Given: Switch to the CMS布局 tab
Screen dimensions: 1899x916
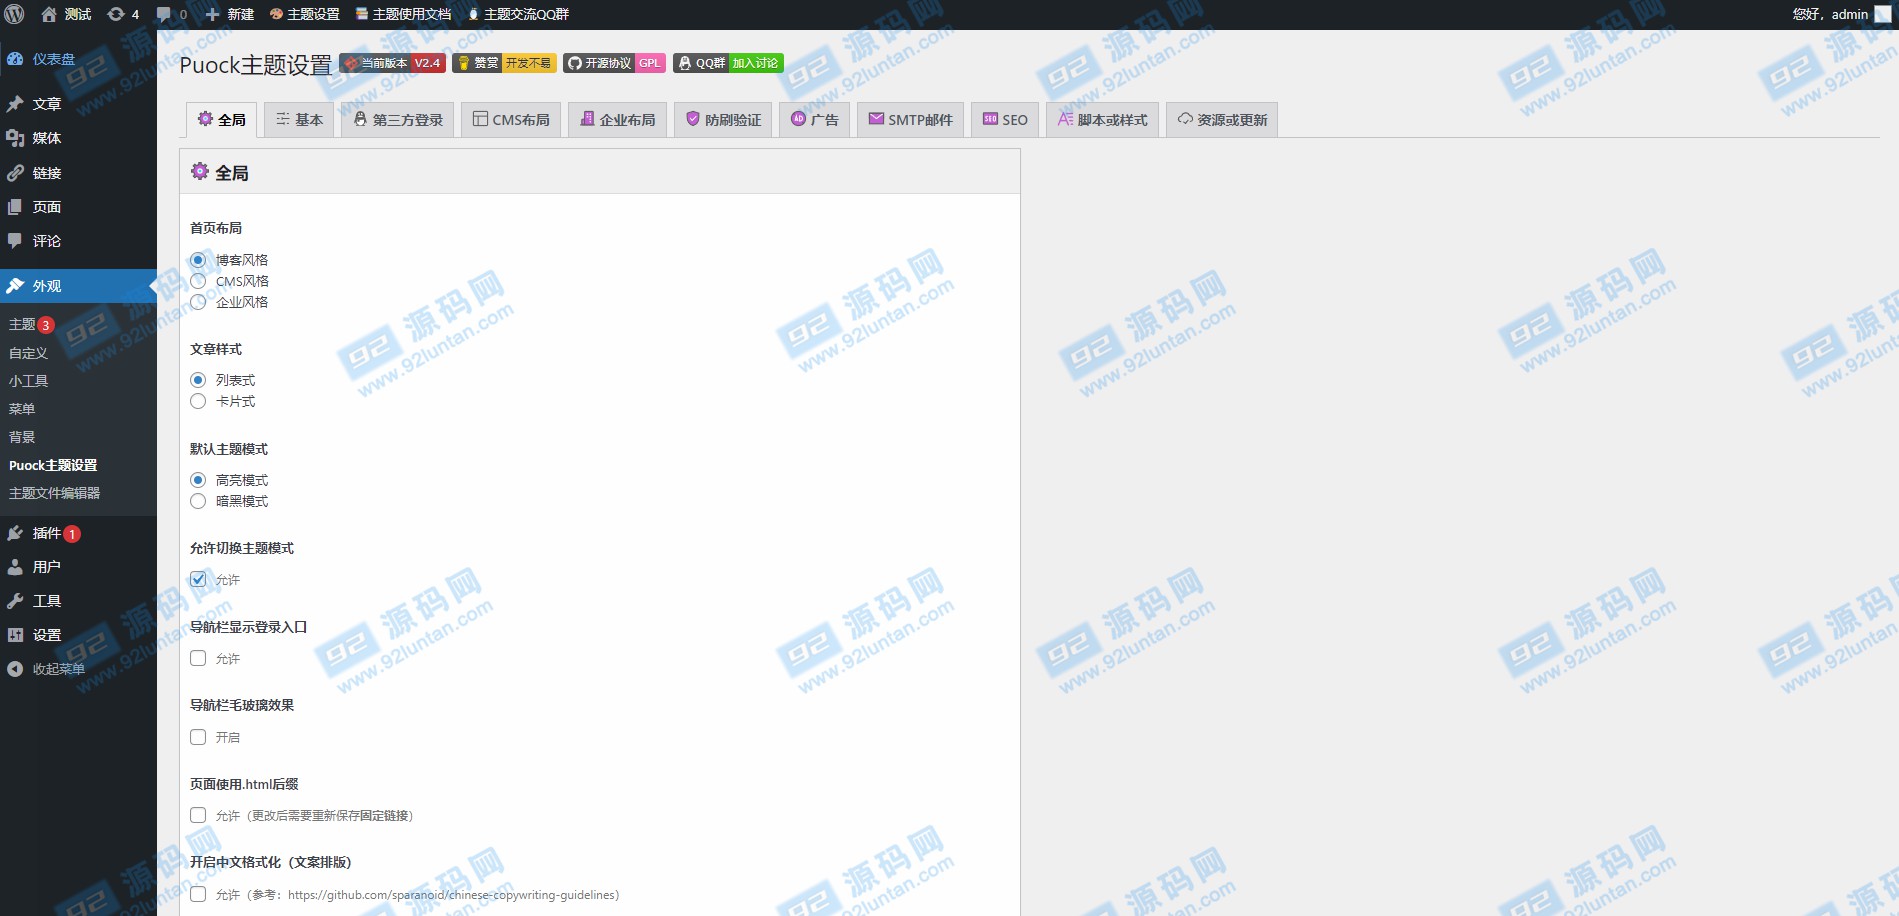Looking at the screenshot, I should click(511, 120).
